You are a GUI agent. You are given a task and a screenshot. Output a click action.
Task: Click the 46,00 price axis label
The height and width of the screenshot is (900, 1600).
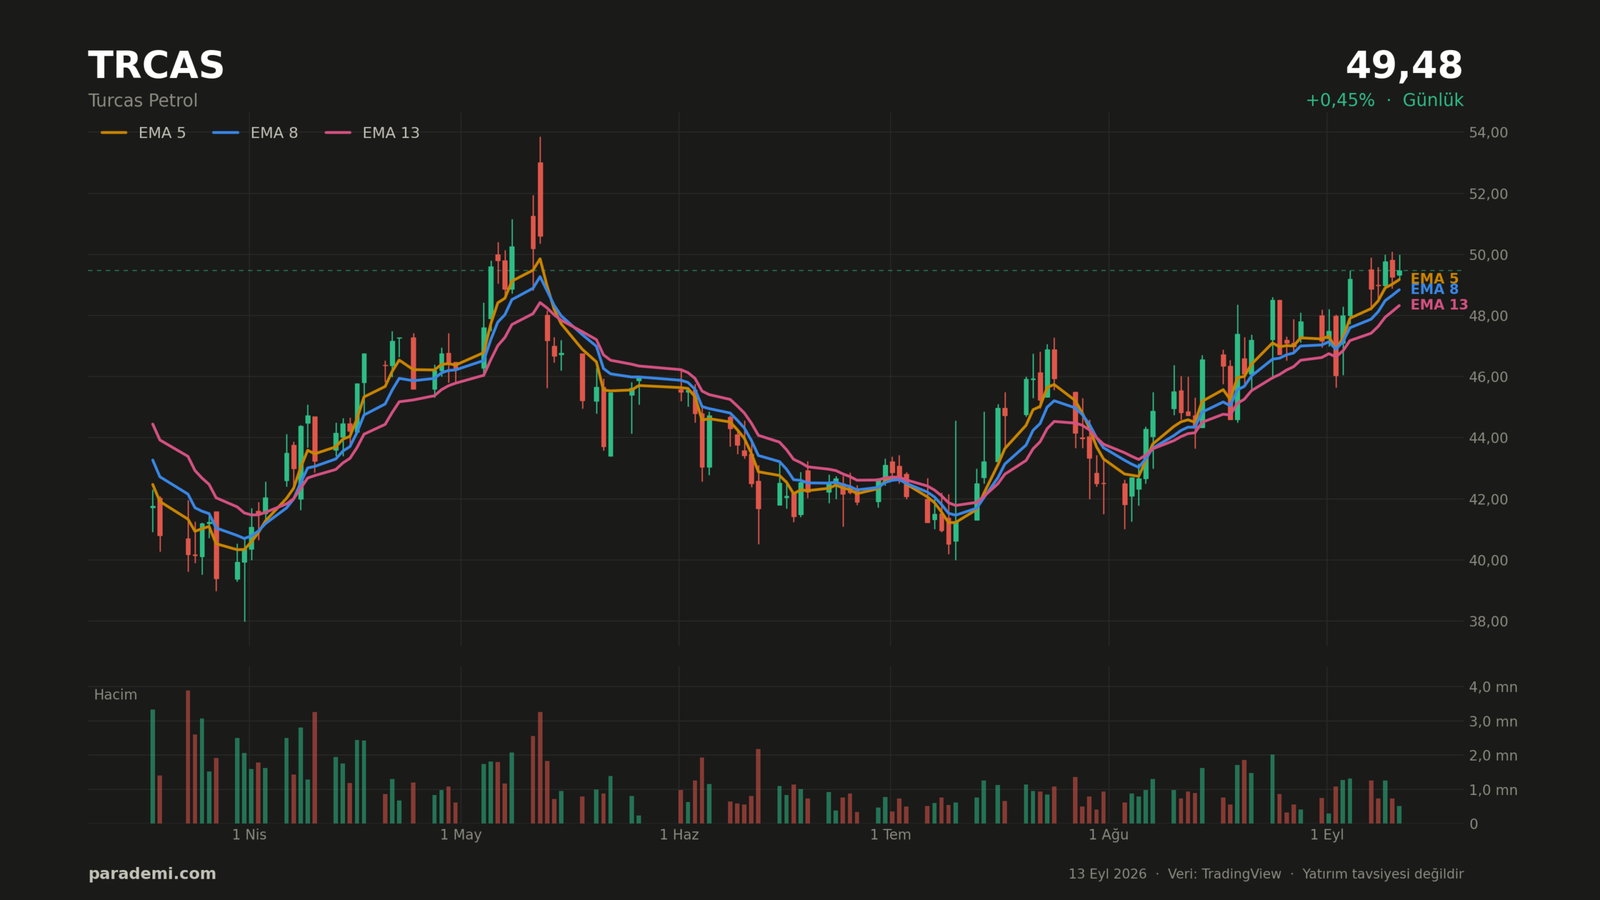click(x=1488, y=377)
